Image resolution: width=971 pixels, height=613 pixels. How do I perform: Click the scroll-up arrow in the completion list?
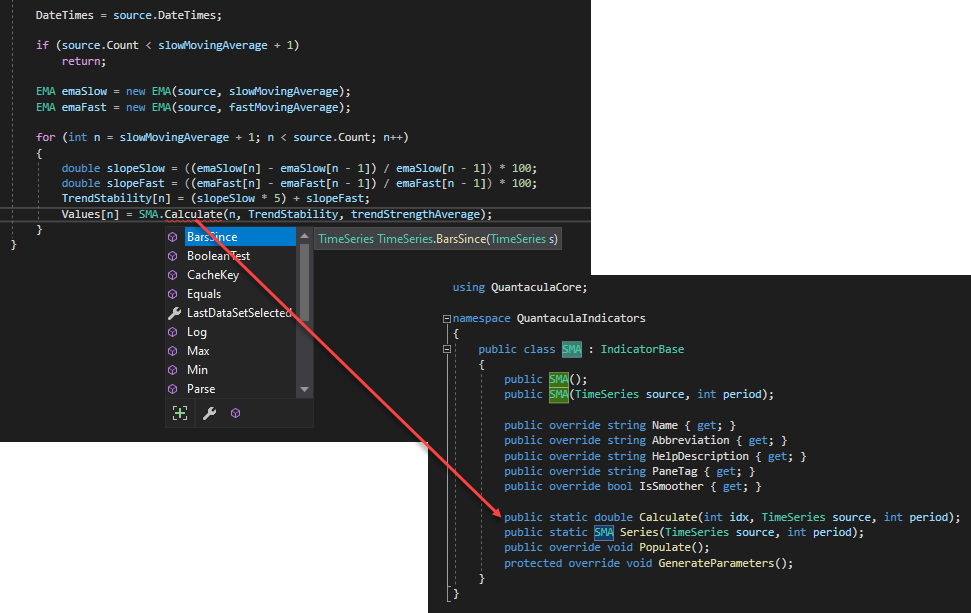[305, 236]
